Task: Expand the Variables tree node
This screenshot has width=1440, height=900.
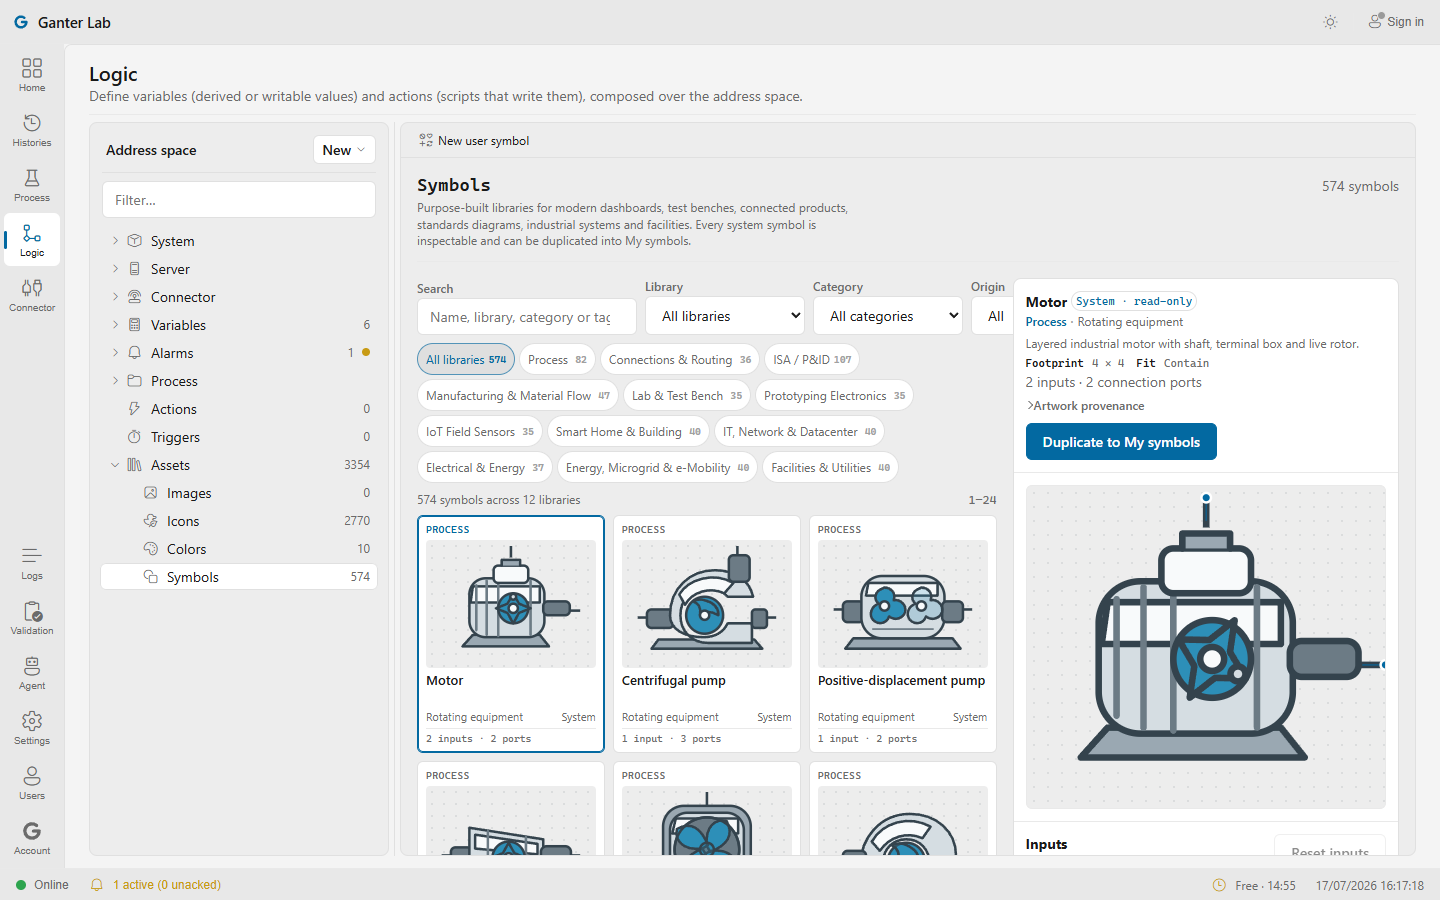Action: coord(115,325)
